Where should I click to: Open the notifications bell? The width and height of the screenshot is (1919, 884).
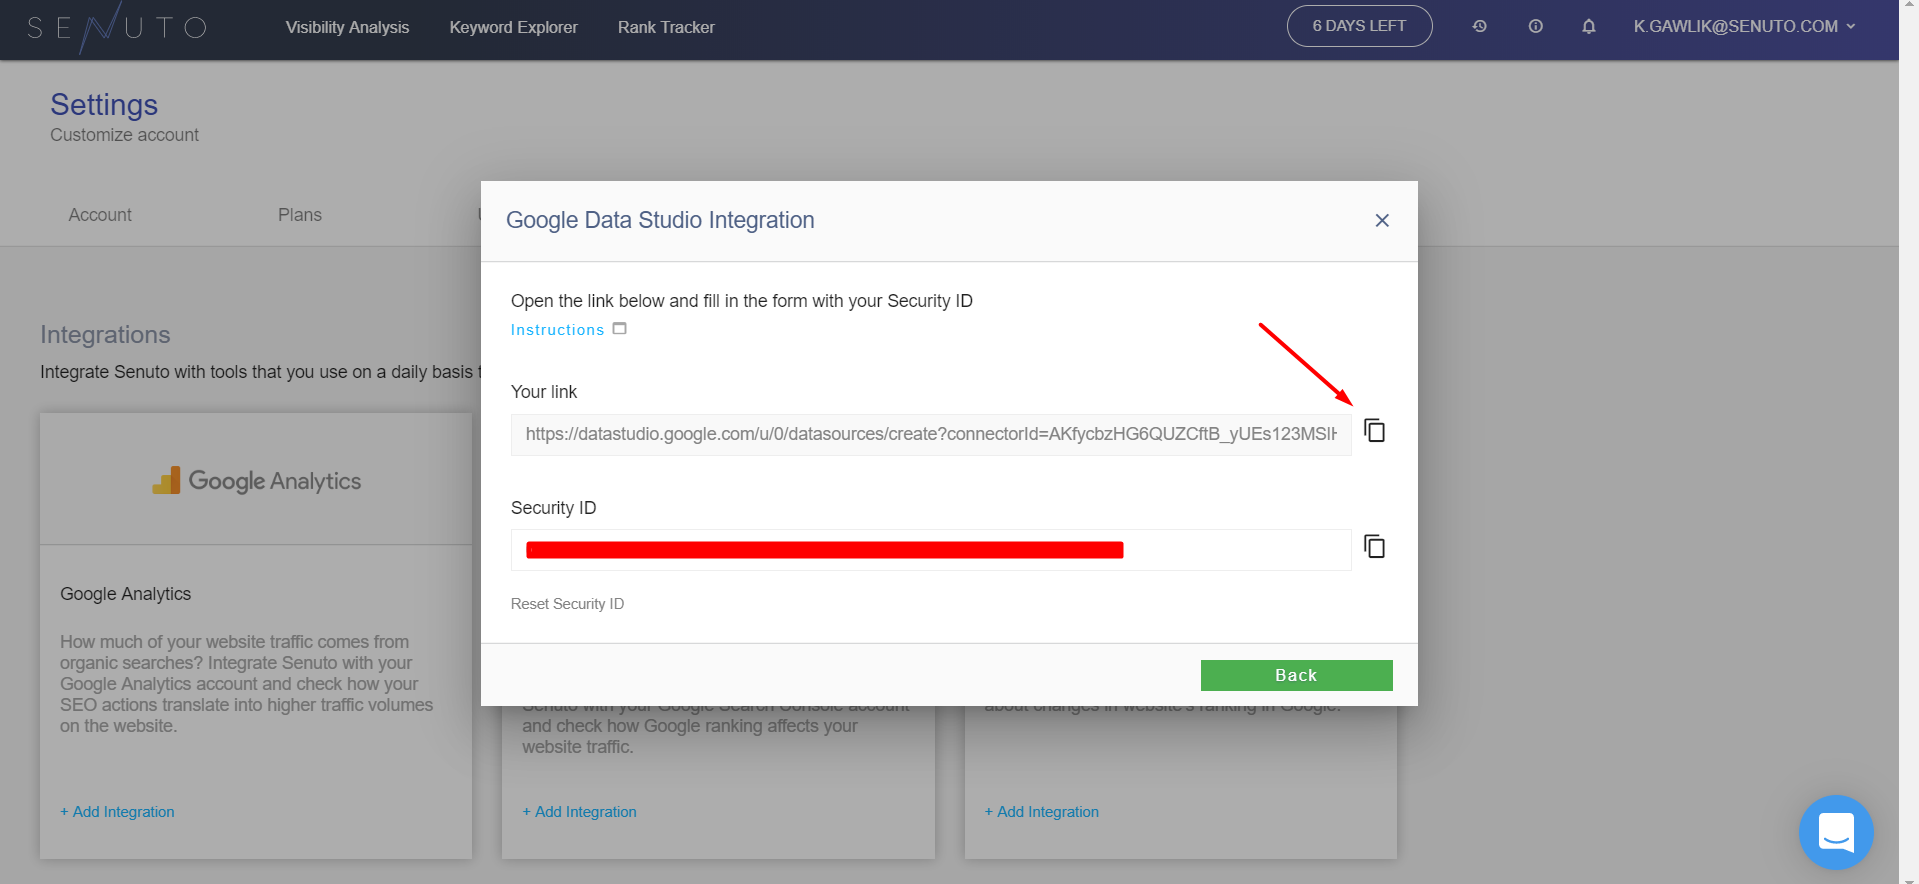tap(1589, 26)
